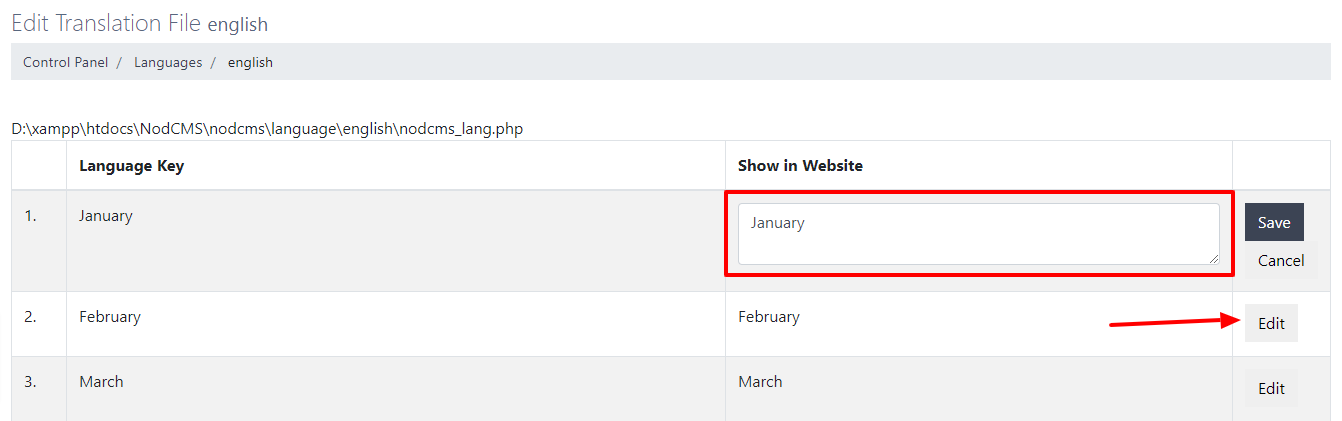Image resolution: width=1342 pixels, height=421 pixels.
Task: Click row number 3 cell
Action: [x=31, y=382]
